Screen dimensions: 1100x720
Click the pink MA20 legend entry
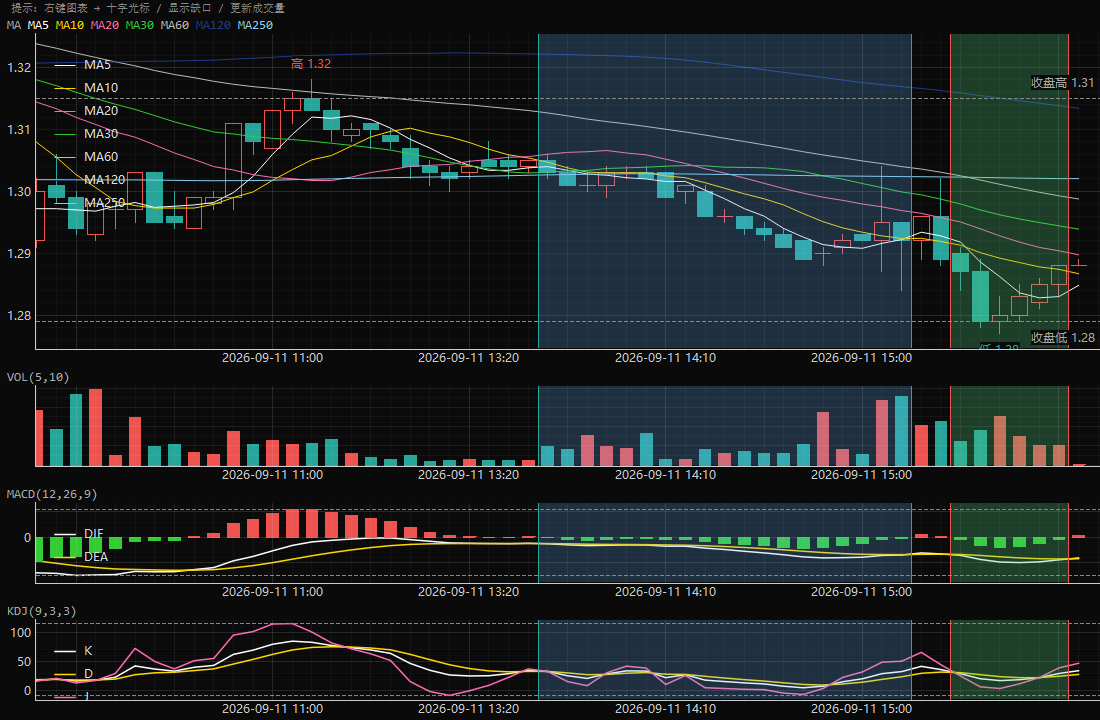coord(86,111)
